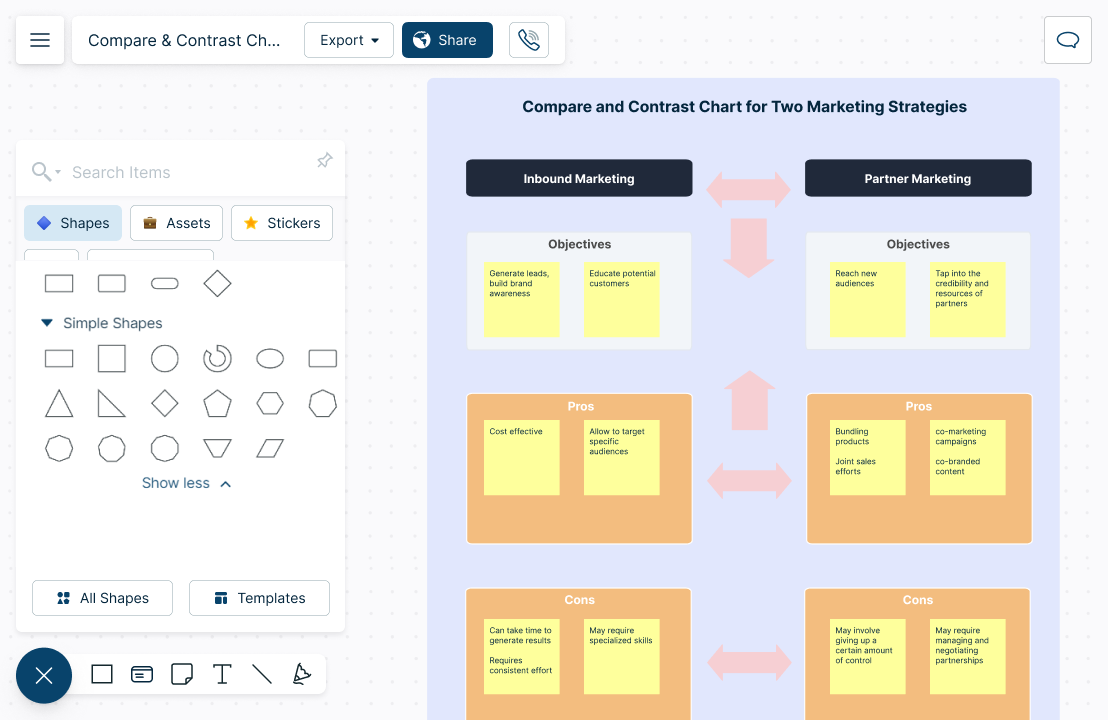Pick the rounded rectangle in top row
Screen dimensions: 1108x720
(112, 283)
